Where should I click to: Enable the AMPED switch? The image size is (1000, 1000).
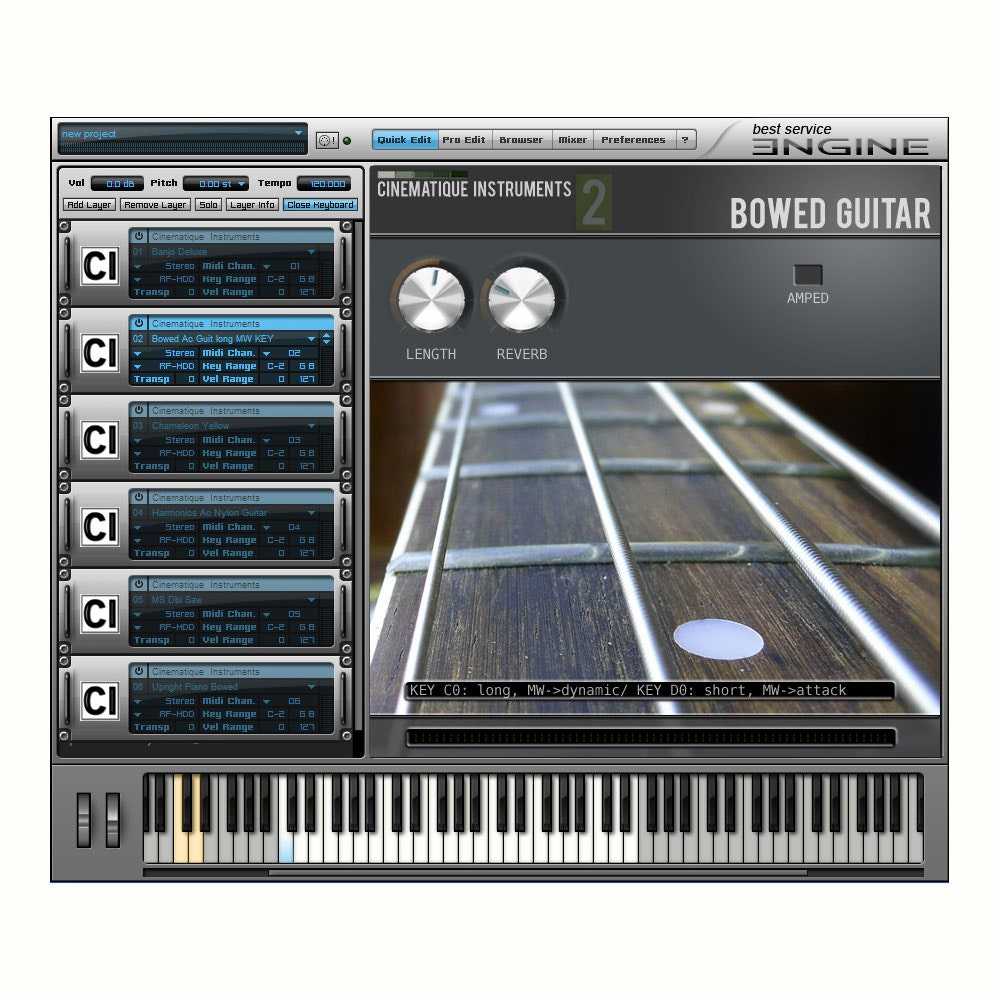[807, 275]
